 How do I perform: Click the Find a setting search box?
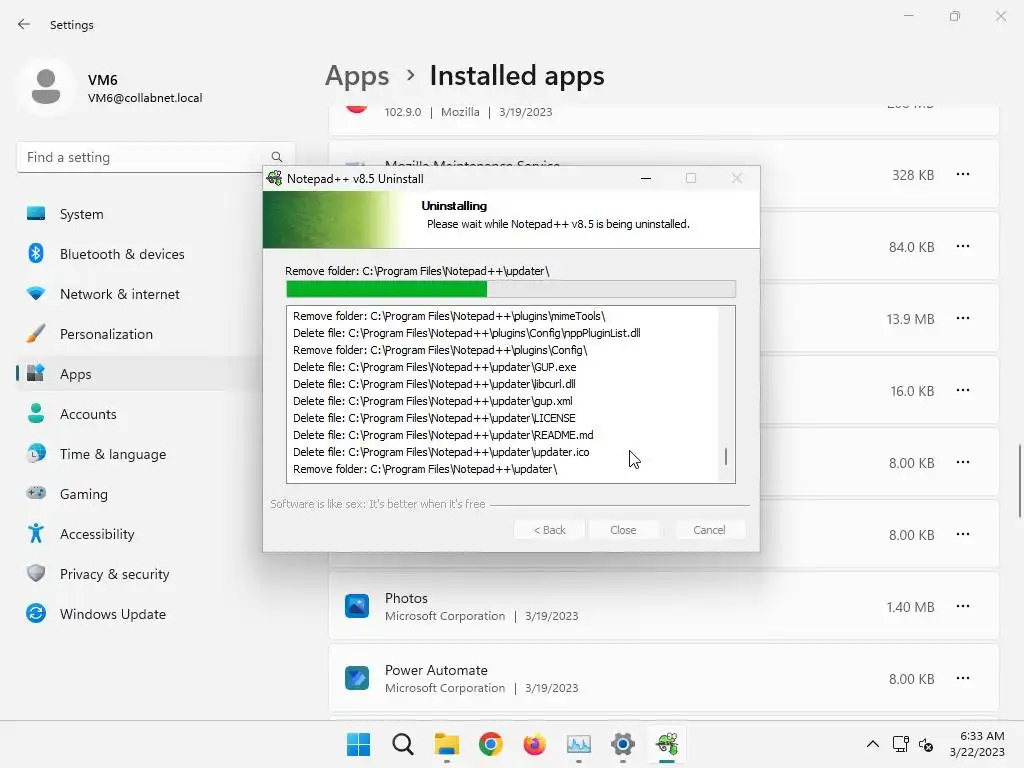(x=155, y=157)
